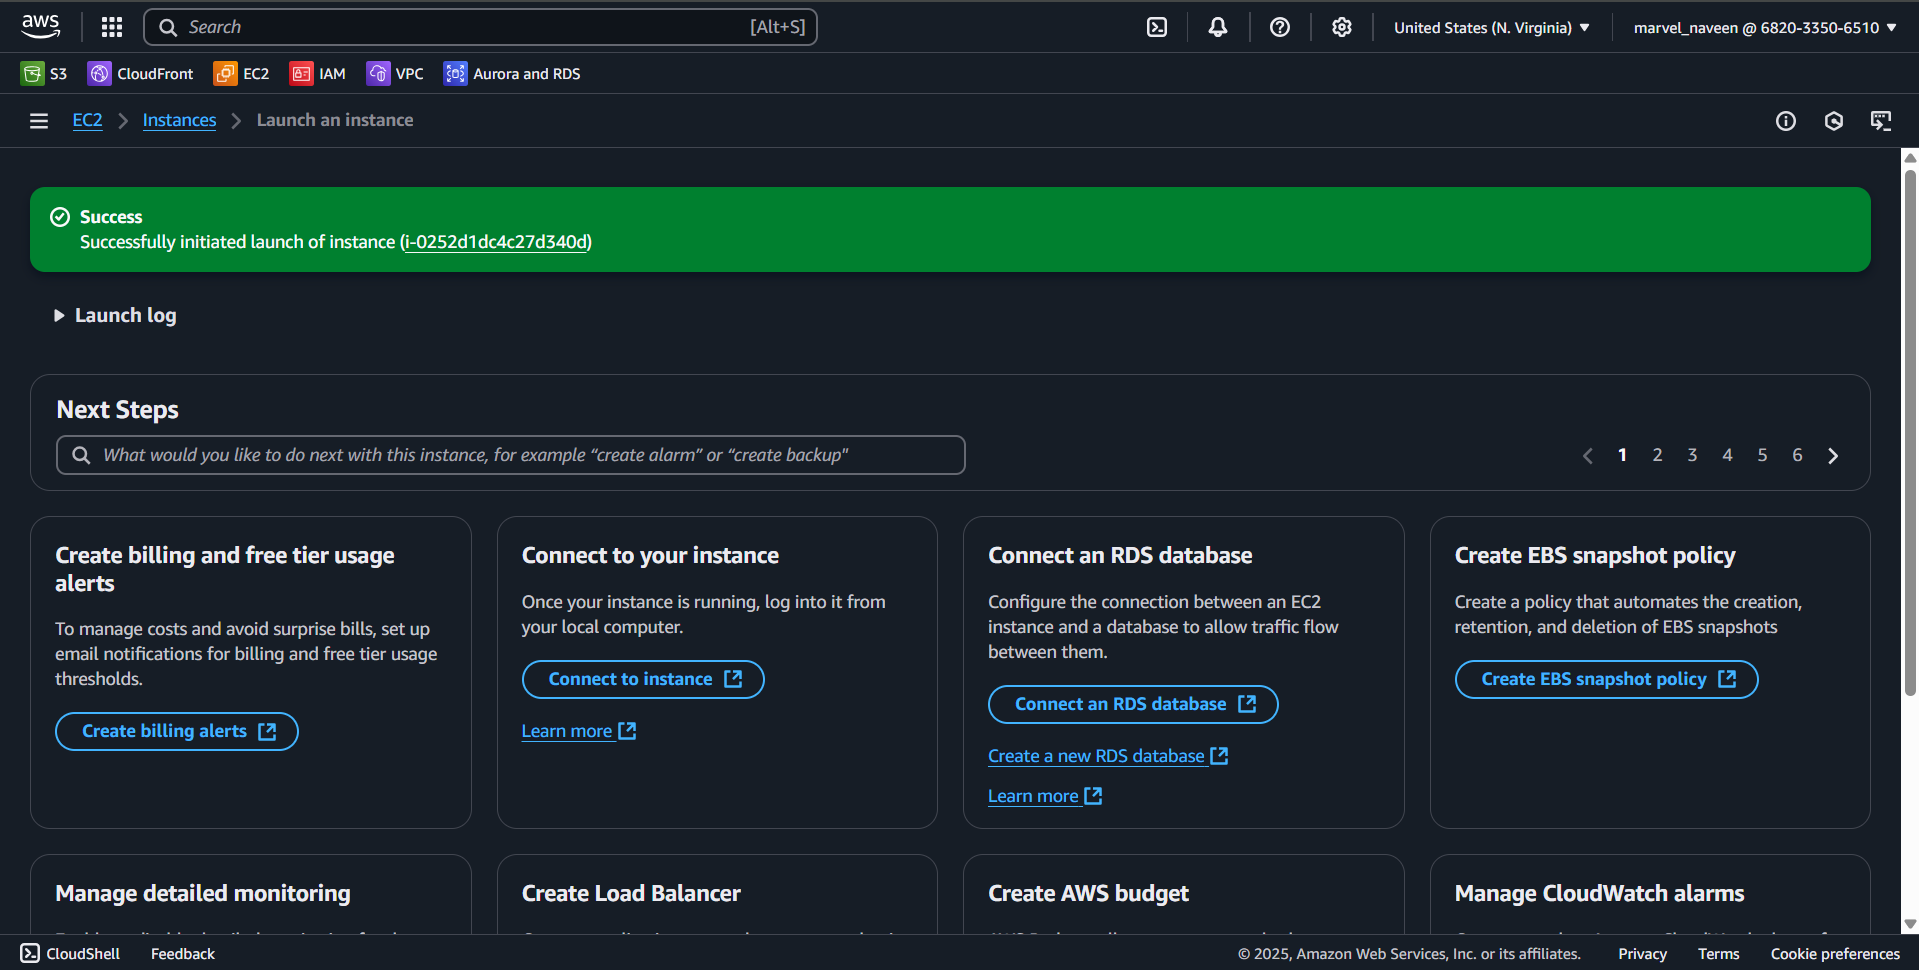Image resolution: width=1919 pixels, height=970 pixels.
Task: Open the CloudFront favorite shortcut
Action: 141,74
